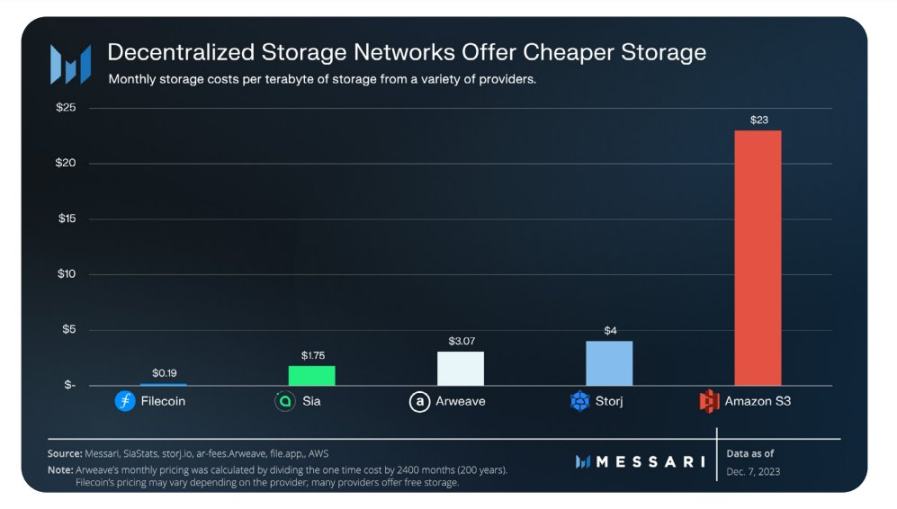Click the red Amazon S3 logo icon
The image size is (897, 509).
(709, 401)
